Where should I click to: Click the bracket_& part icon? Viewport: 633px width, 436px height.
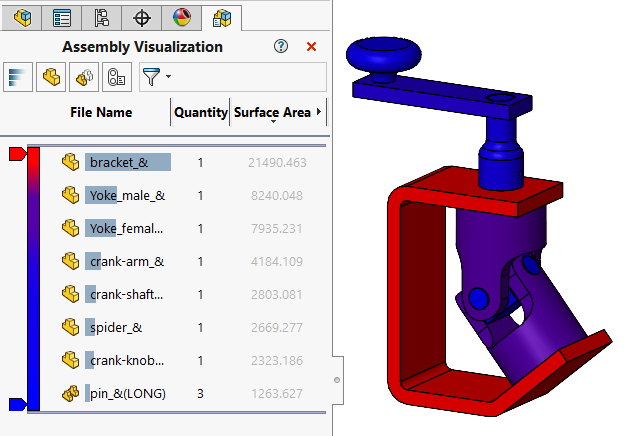click(x=71, y=162)
